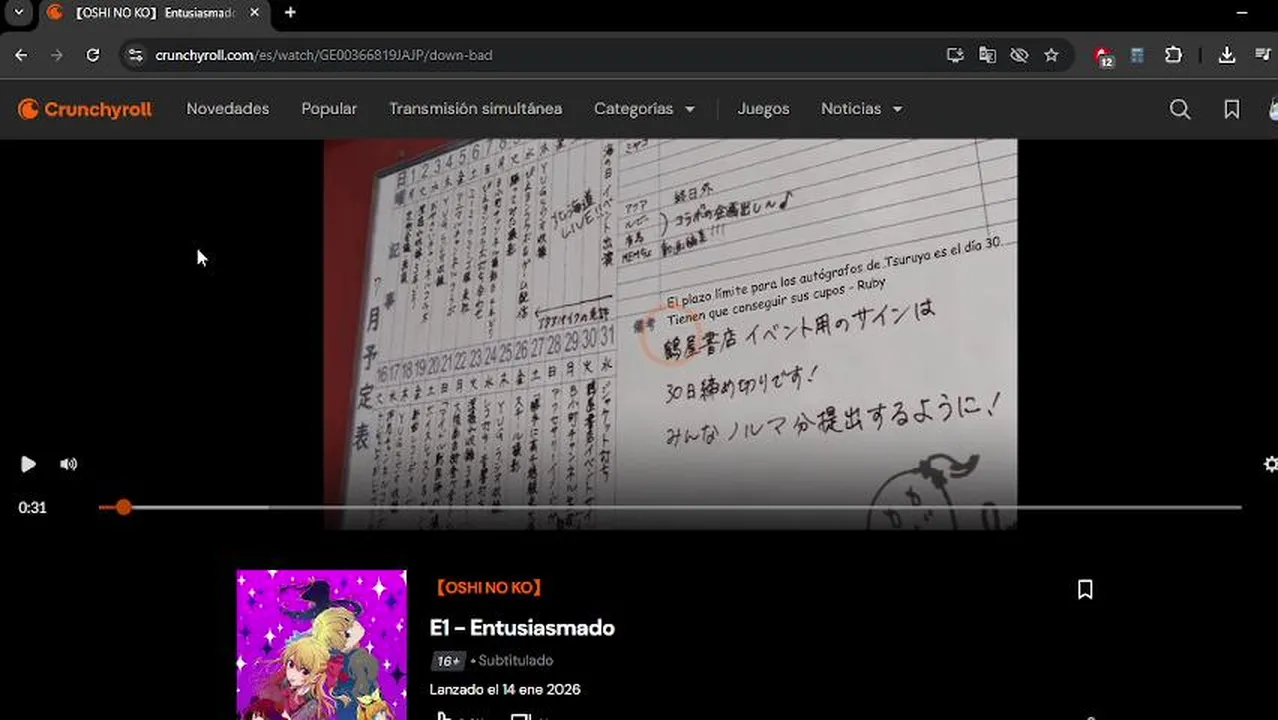Screen dimensions: 1278x720
Task: Expand the Categorías dropdown
Action: (645, 109)
